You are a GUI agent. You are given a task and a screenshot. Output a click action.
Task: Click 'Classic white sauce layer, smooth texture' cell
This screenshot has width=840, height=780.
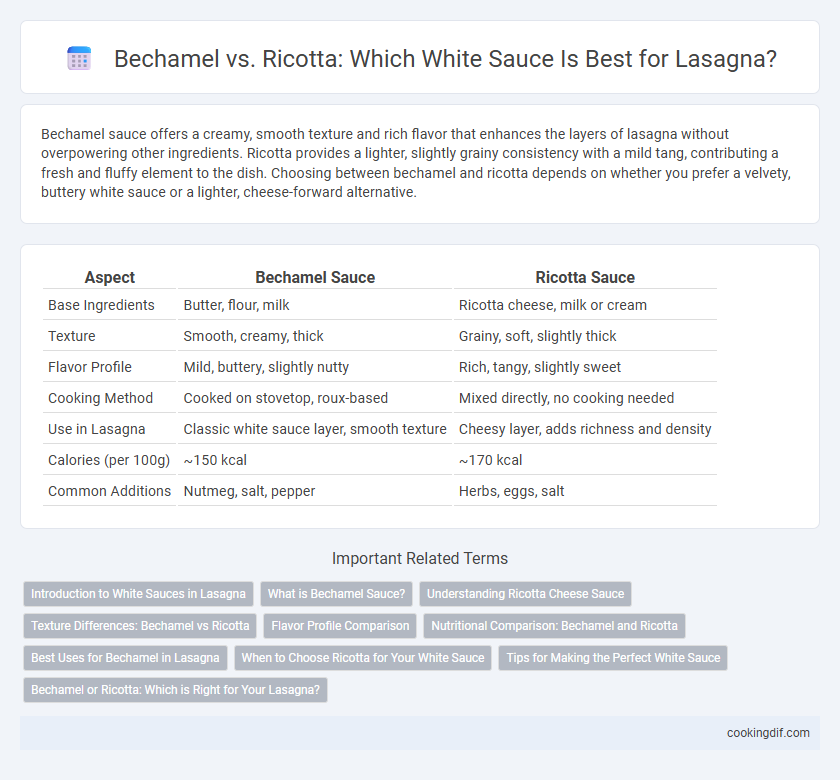315,429
